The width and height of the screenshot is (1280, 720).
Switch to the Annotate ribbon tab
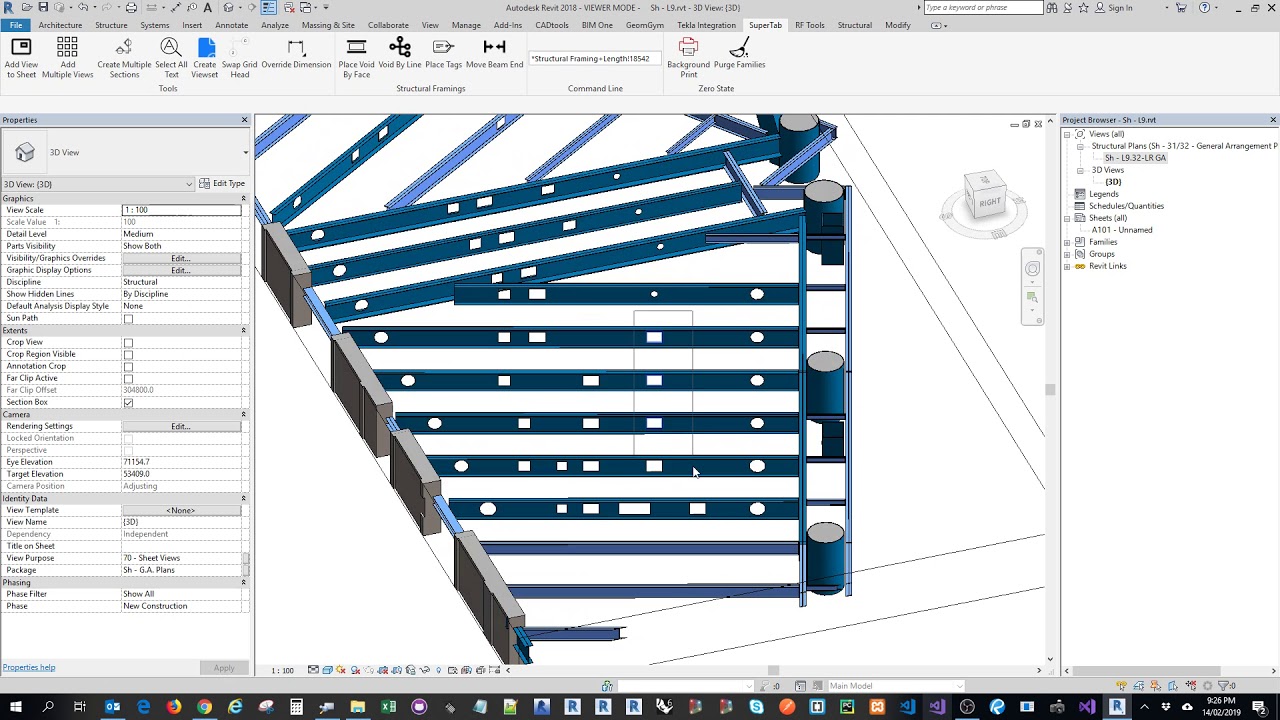[232, 25]
